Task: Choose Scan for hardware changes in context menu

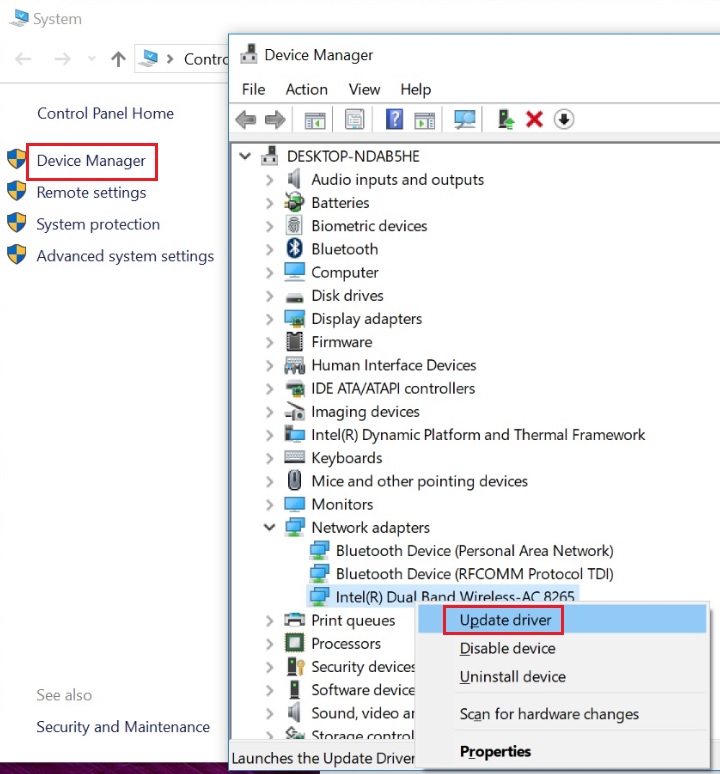Action: 562,714
